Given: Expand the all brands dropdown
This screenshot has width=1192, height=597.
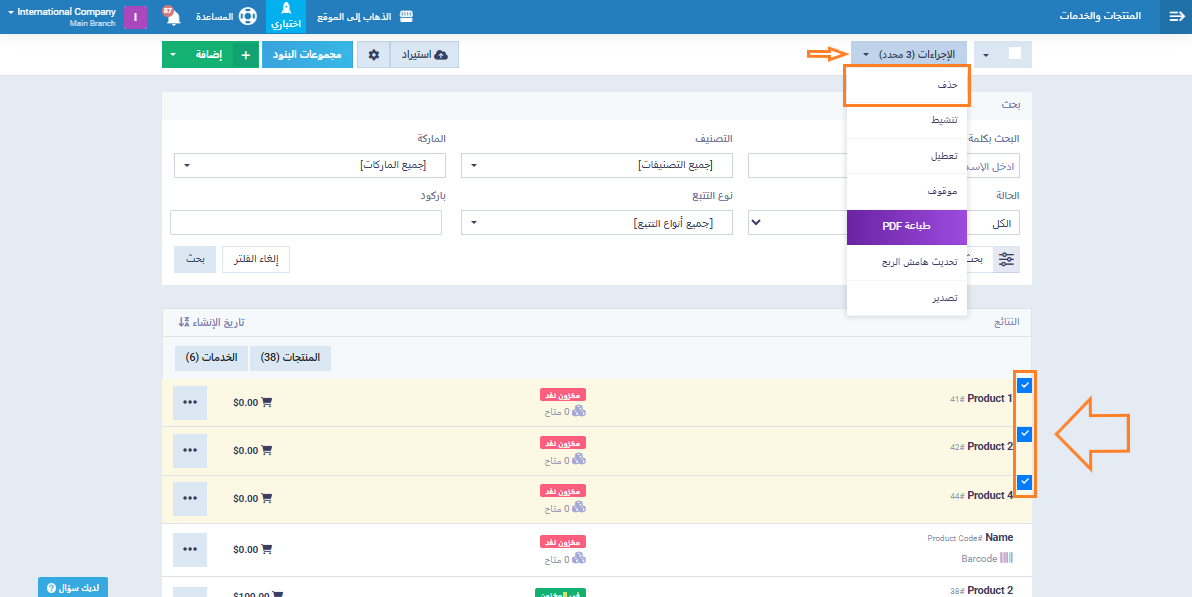Looking at the screenshot, I should [x=308, y=165].
